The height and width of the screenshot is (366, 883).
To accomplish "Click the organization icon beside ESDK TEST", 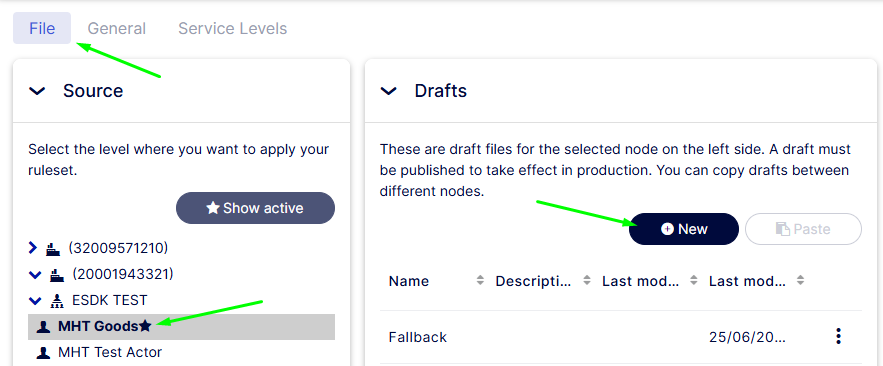I will pyautogui.click(x=57, y=301).
